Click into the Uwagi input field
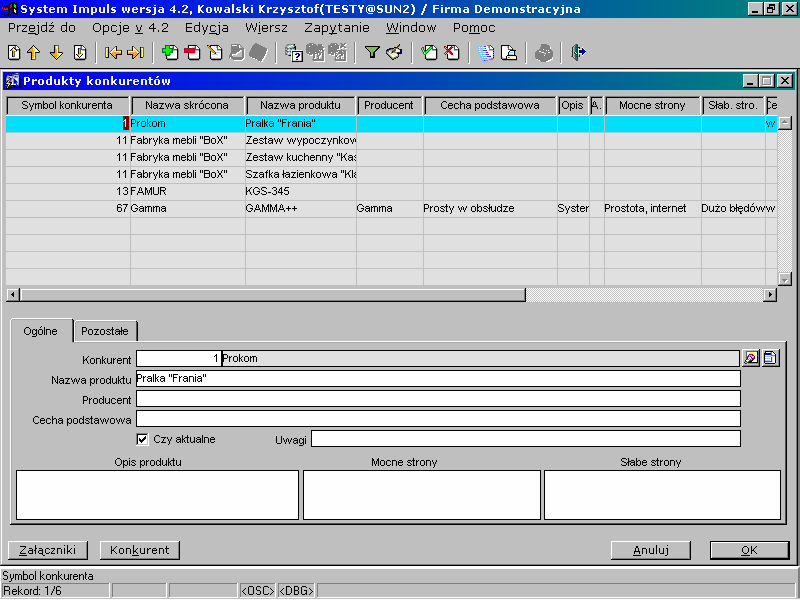Image resolution: width=800 pixels, height=600 pixels. [x=526, y=439]
